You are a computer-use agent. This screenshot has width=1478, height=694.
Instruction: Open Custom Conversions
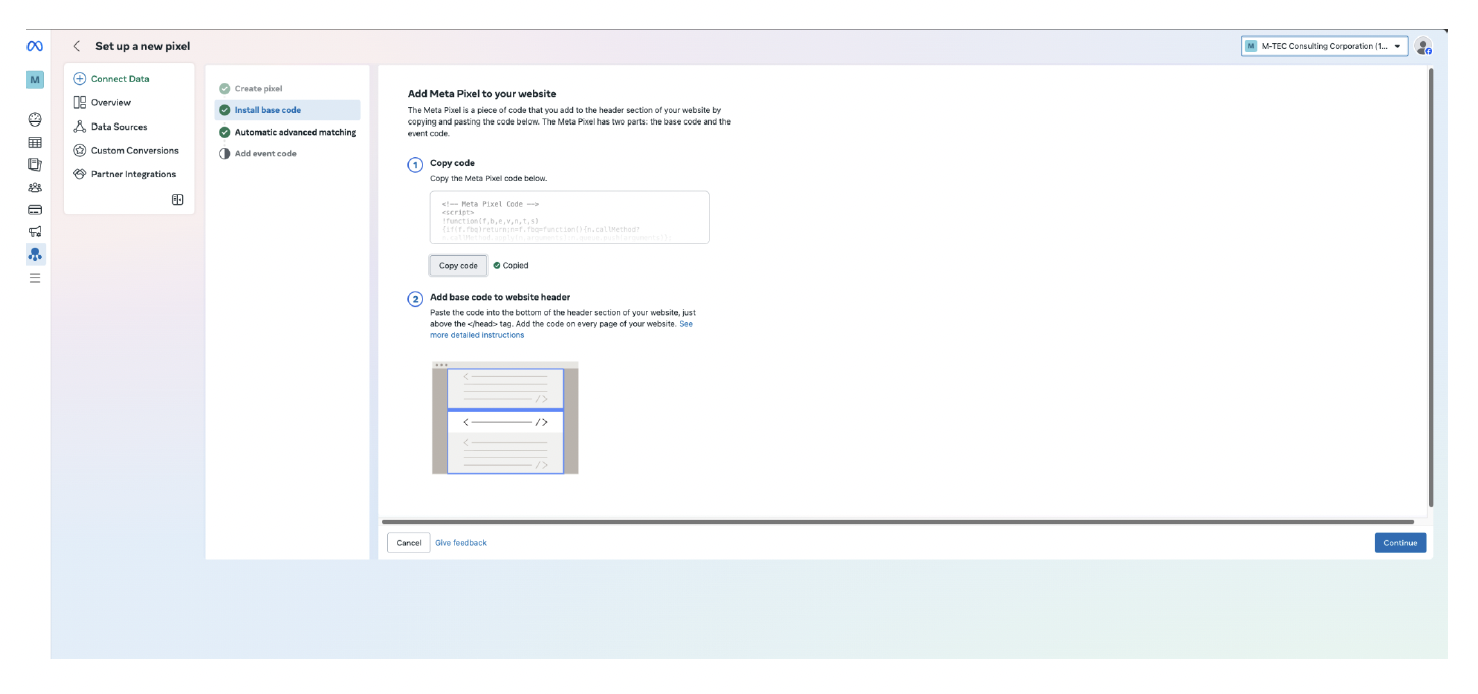click(x=126, y=150)
